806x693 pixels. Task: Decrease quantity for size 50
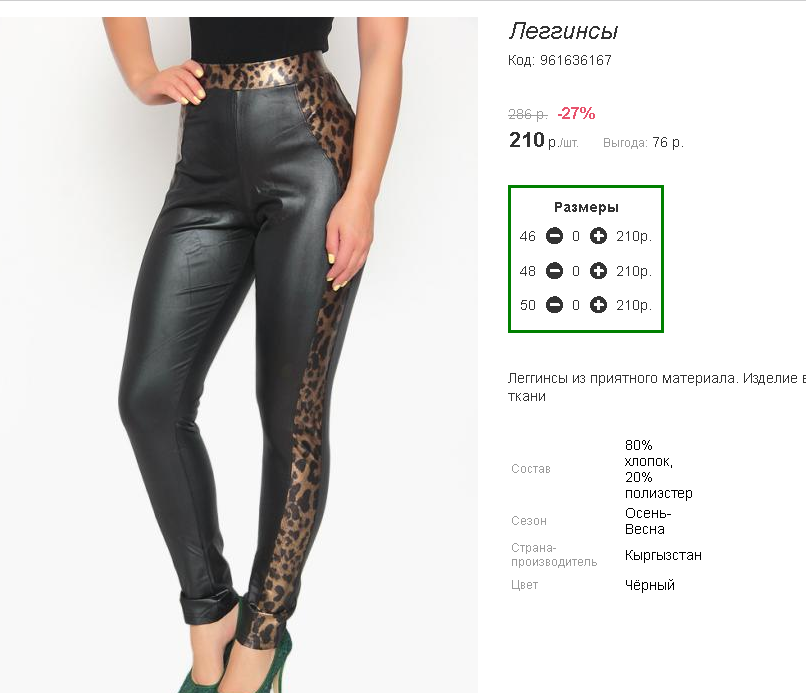[554, 305]
